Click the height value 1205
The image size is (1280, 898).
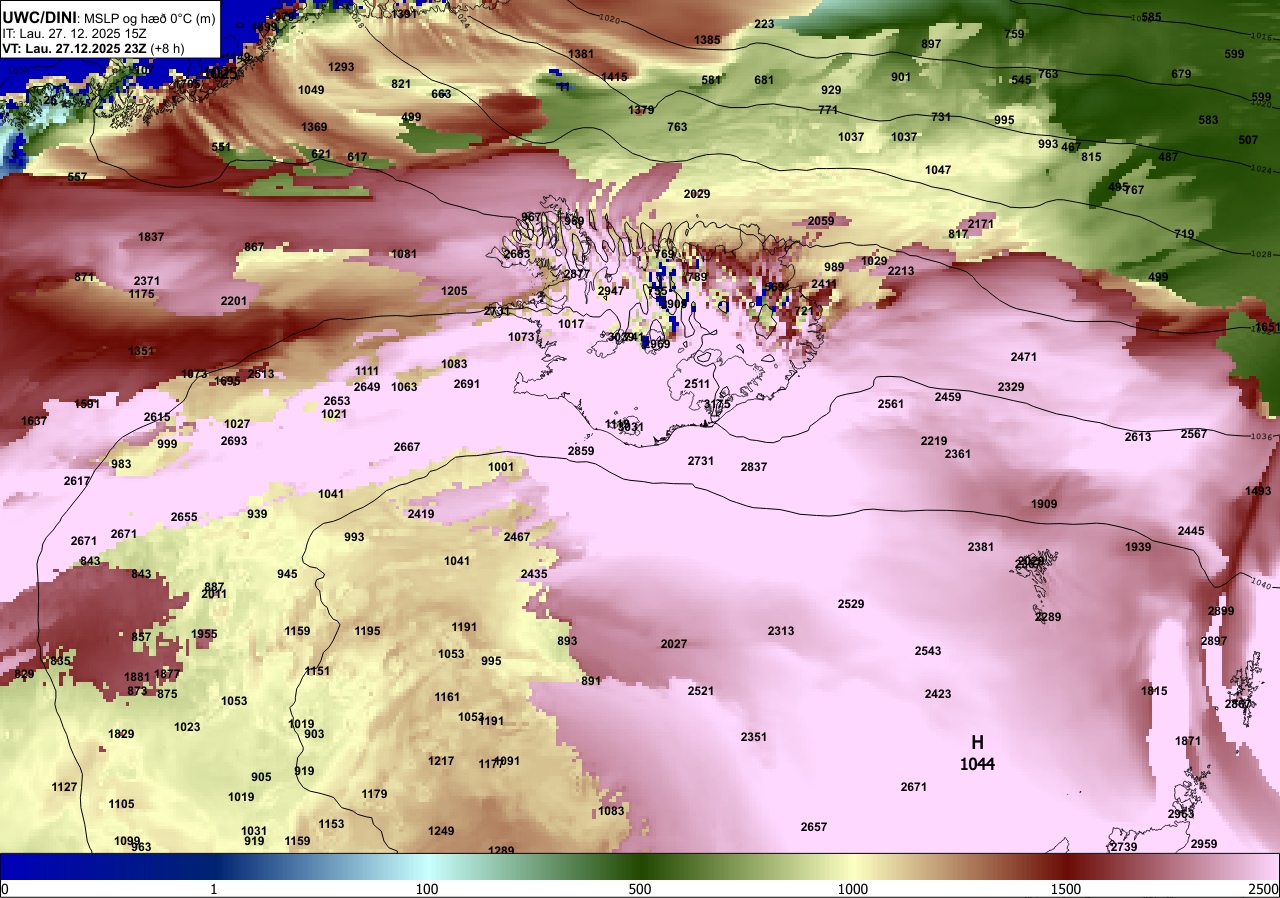(x=454, y=291)
